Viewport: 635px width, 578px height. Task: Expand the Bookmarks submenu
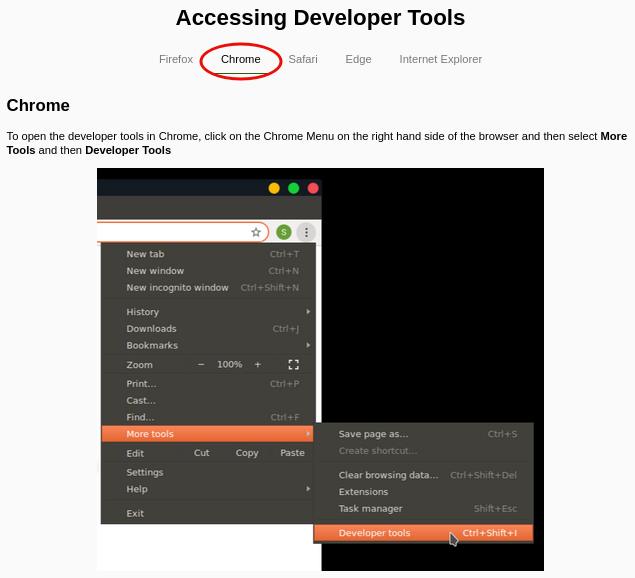[209, 346]
